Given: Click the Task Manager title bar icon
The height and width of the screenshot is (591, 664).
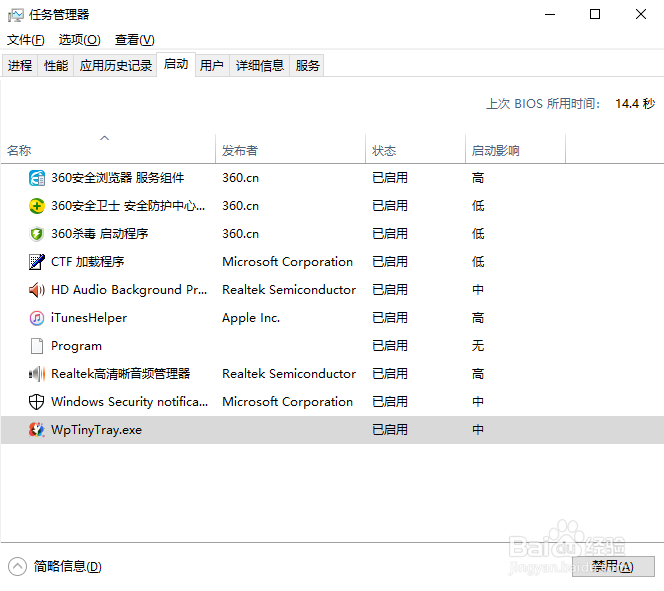Looking at the screenshot, I should click(16, 15).
